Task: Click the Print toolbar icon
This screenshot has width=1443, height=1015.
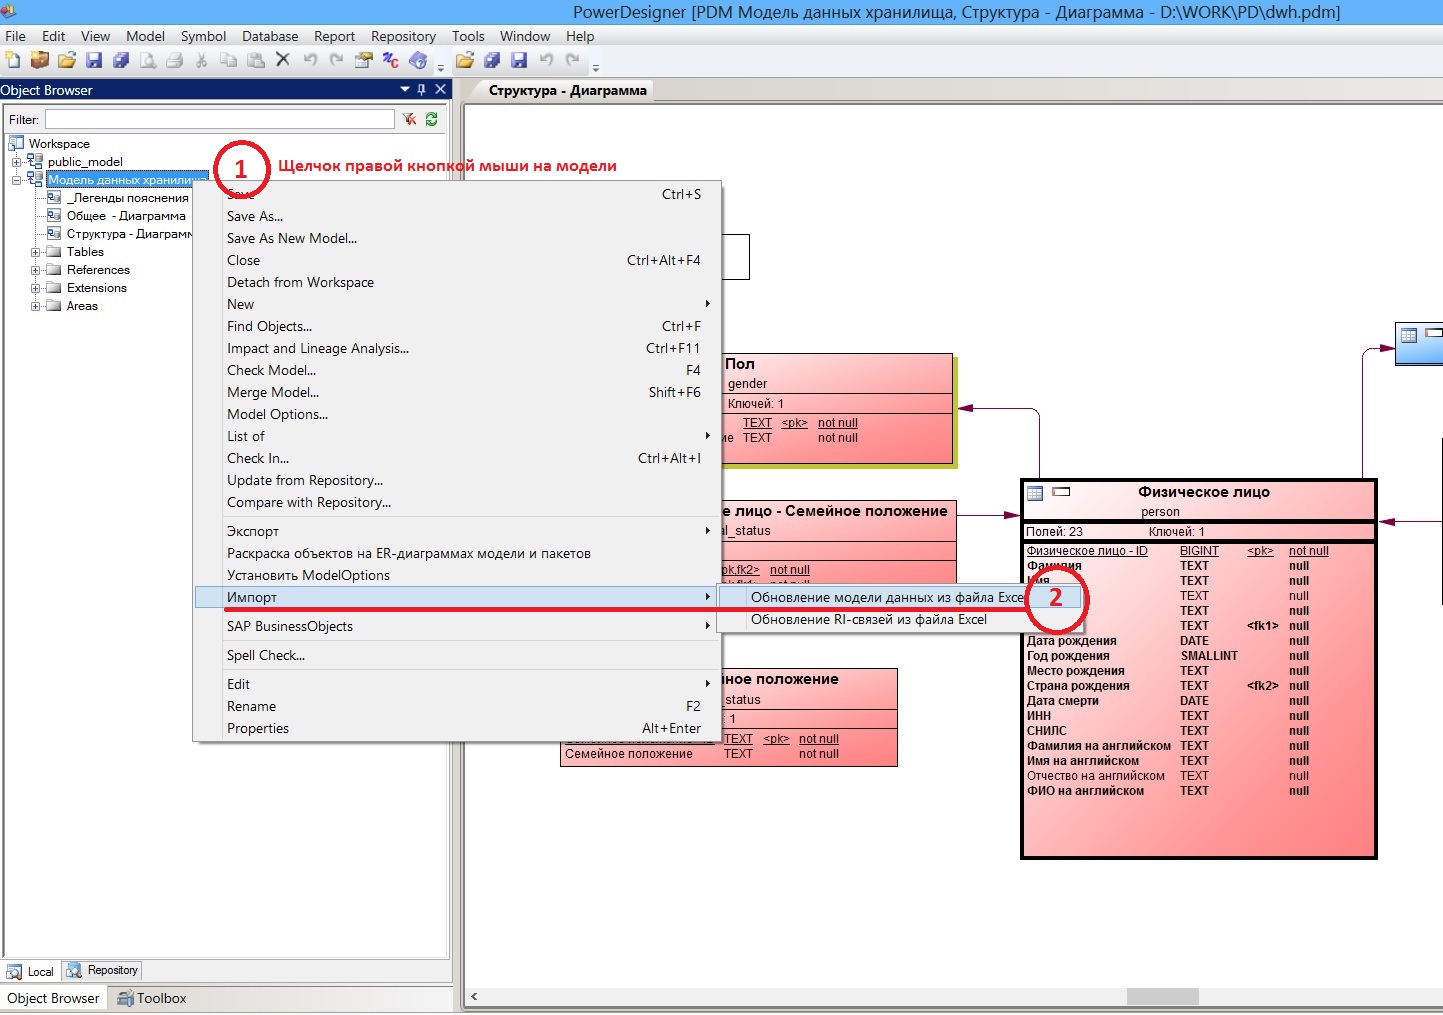Action: [175, 60]
